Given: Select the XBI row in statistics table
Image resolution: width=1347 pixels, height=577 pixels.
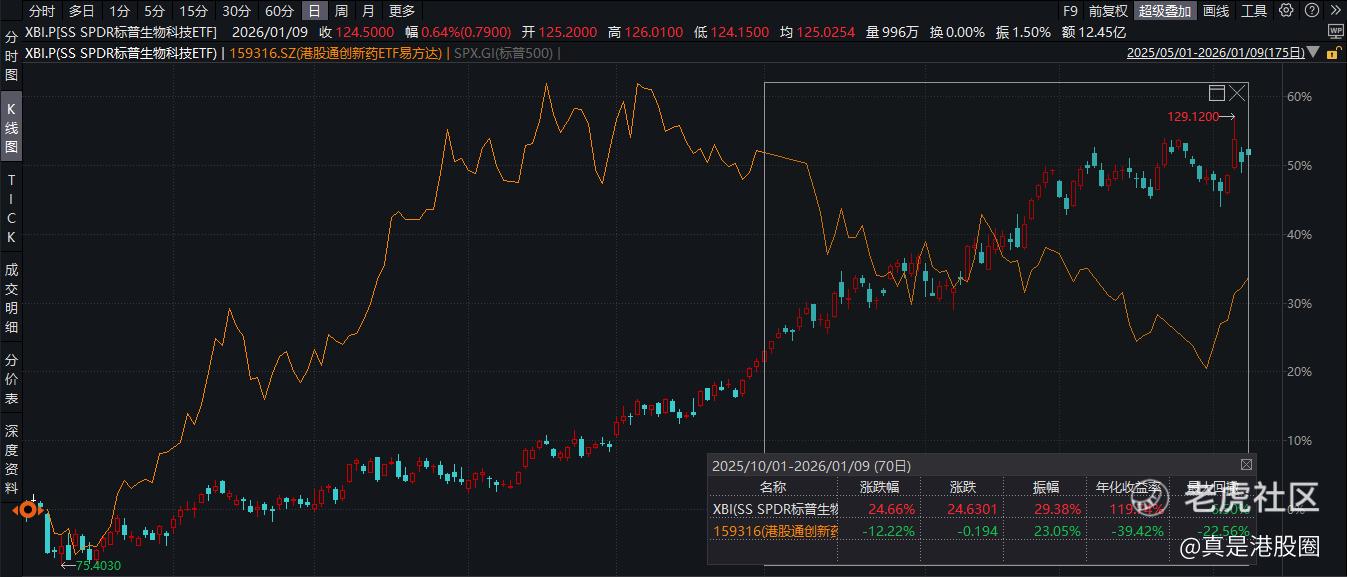Looking at the screenshot, I should click(981, 508).
